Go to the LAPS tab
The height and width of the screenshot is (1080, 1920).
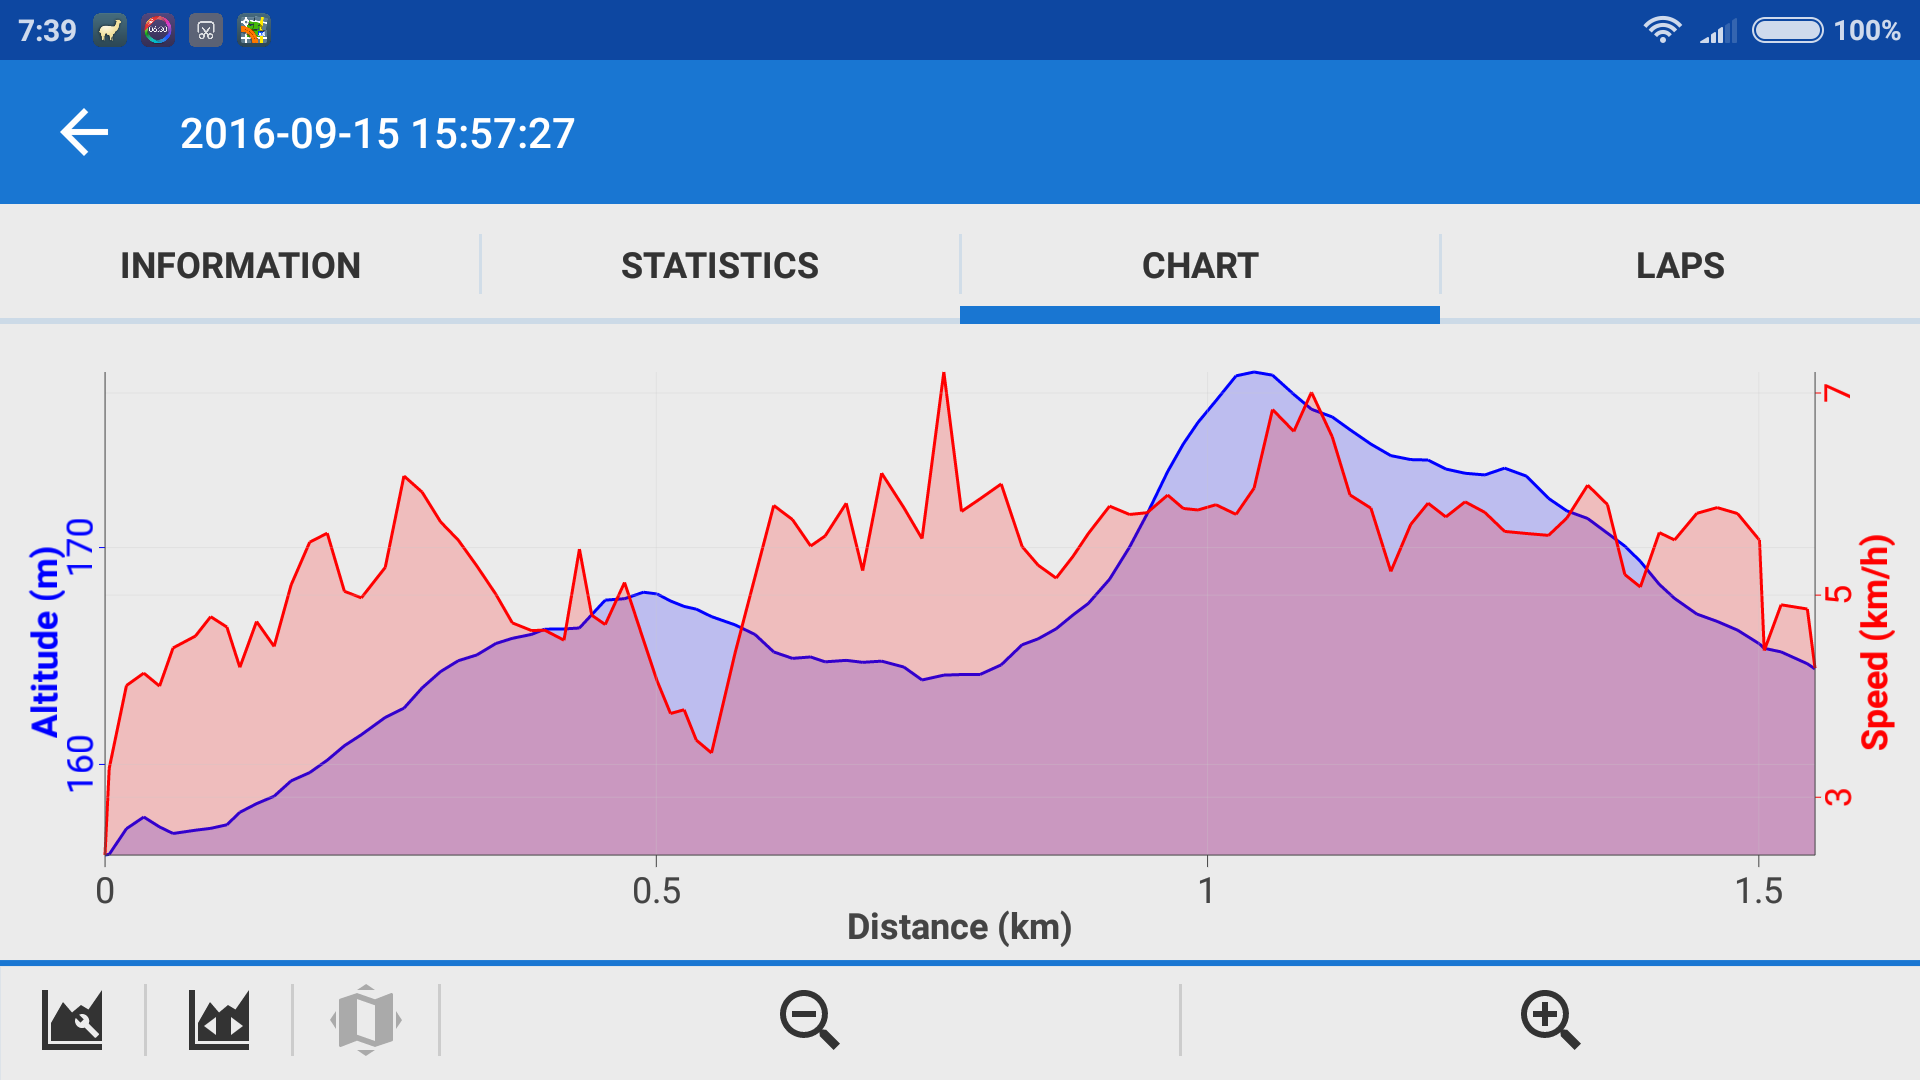click(x=1680, y=266)
